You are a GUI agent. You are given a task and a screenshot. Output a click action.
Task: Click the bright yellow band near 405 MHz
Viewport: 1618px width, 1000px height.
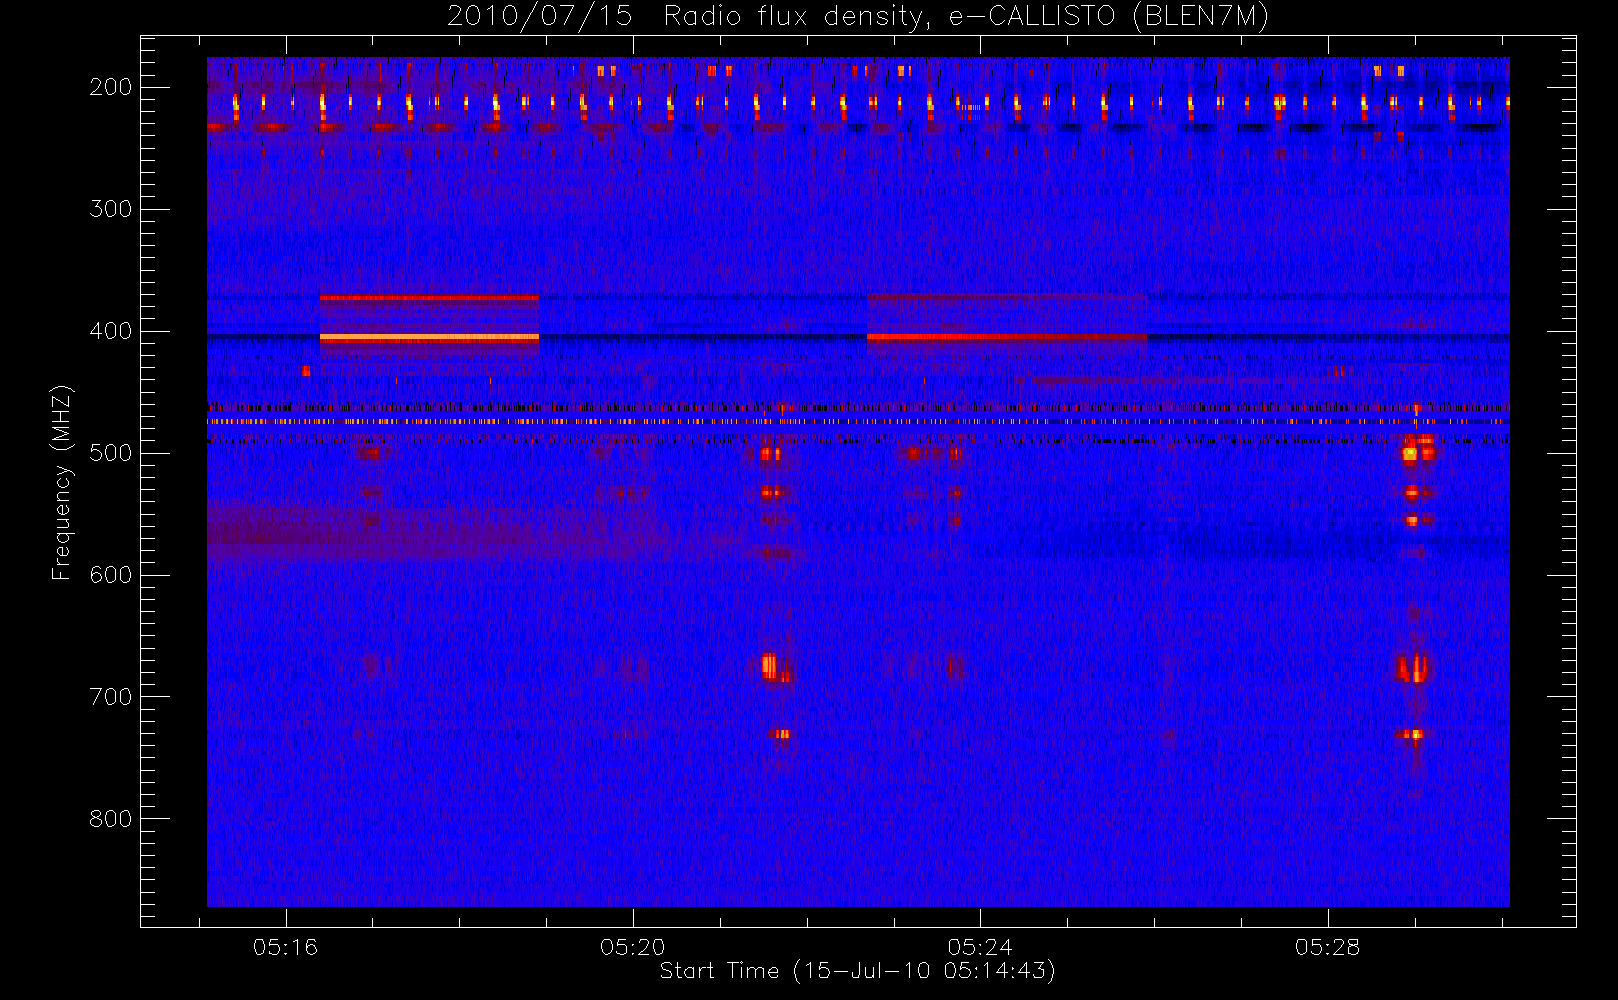point(429,338)
